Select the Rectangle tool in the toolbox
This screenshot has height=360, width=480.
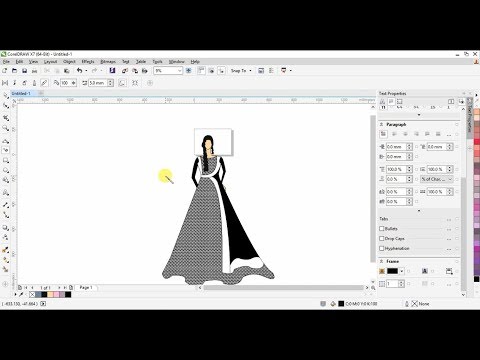click(x=6, y=160)
